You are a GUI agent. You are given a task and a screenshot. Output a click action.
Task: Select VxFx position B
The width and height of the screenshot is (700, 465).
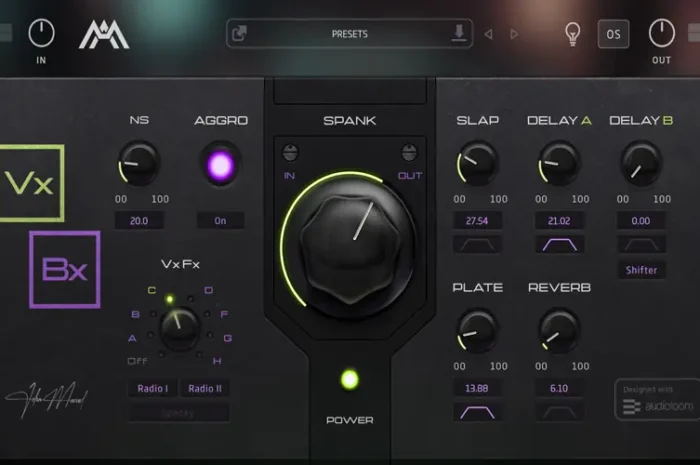(x=136, y=314)
